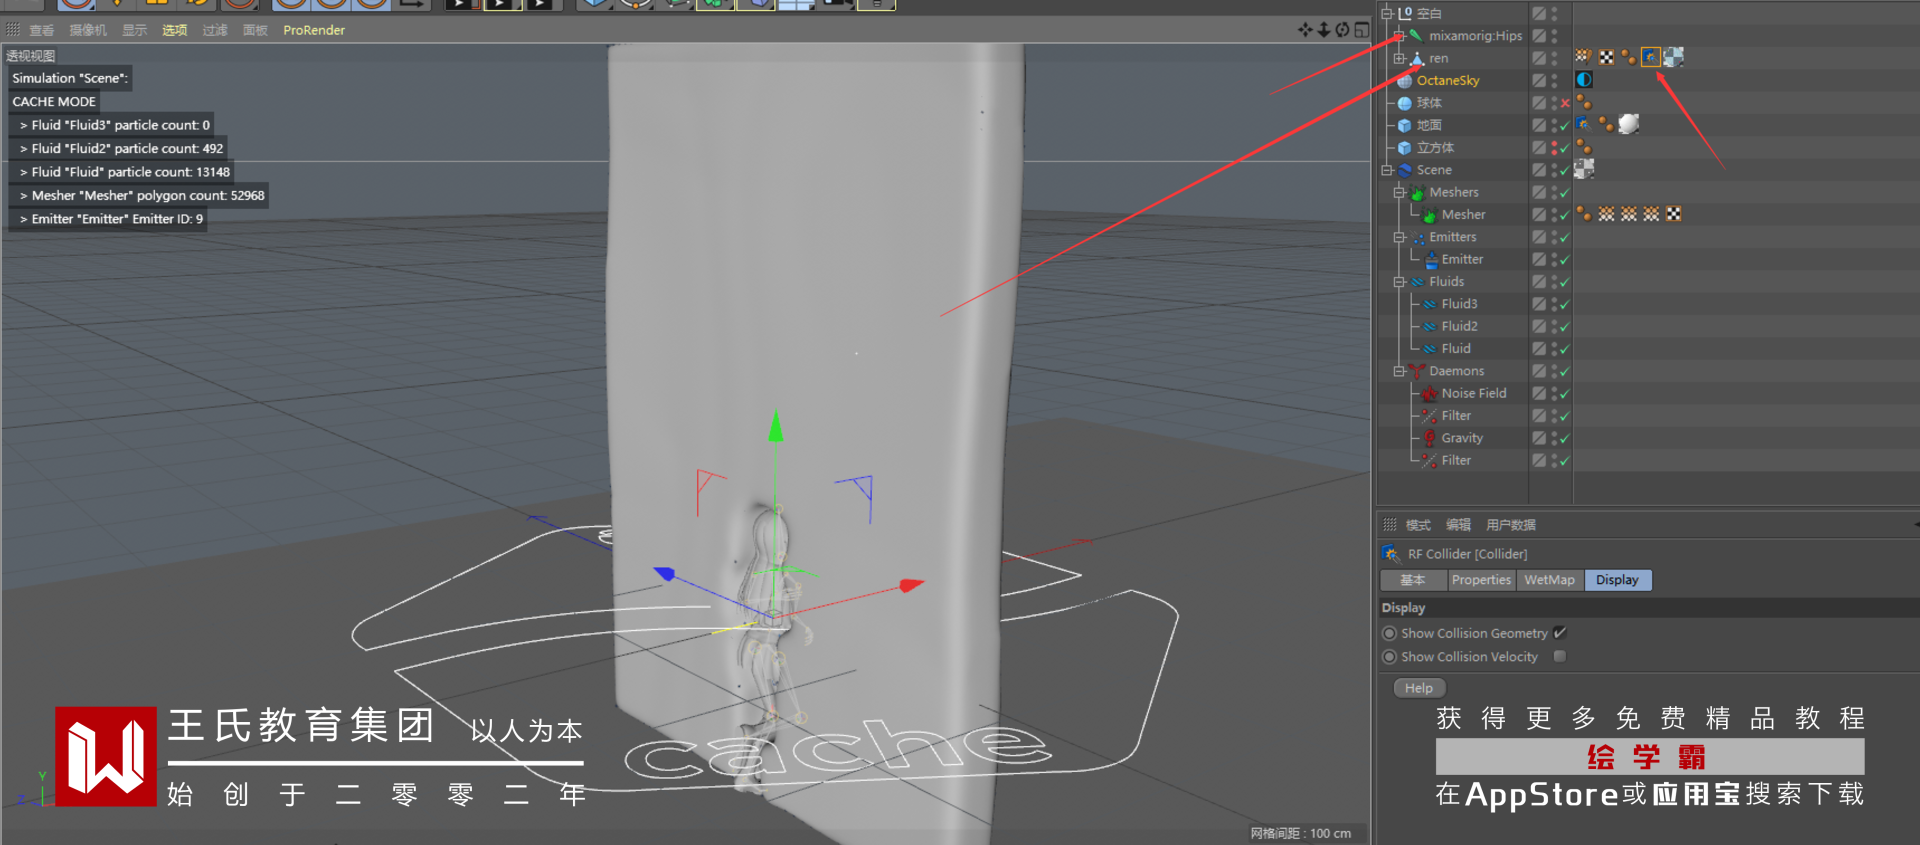The image size is (1920, 845).
Task: Select the Fluid2 object in the tree
Action: pos(1459,326)
